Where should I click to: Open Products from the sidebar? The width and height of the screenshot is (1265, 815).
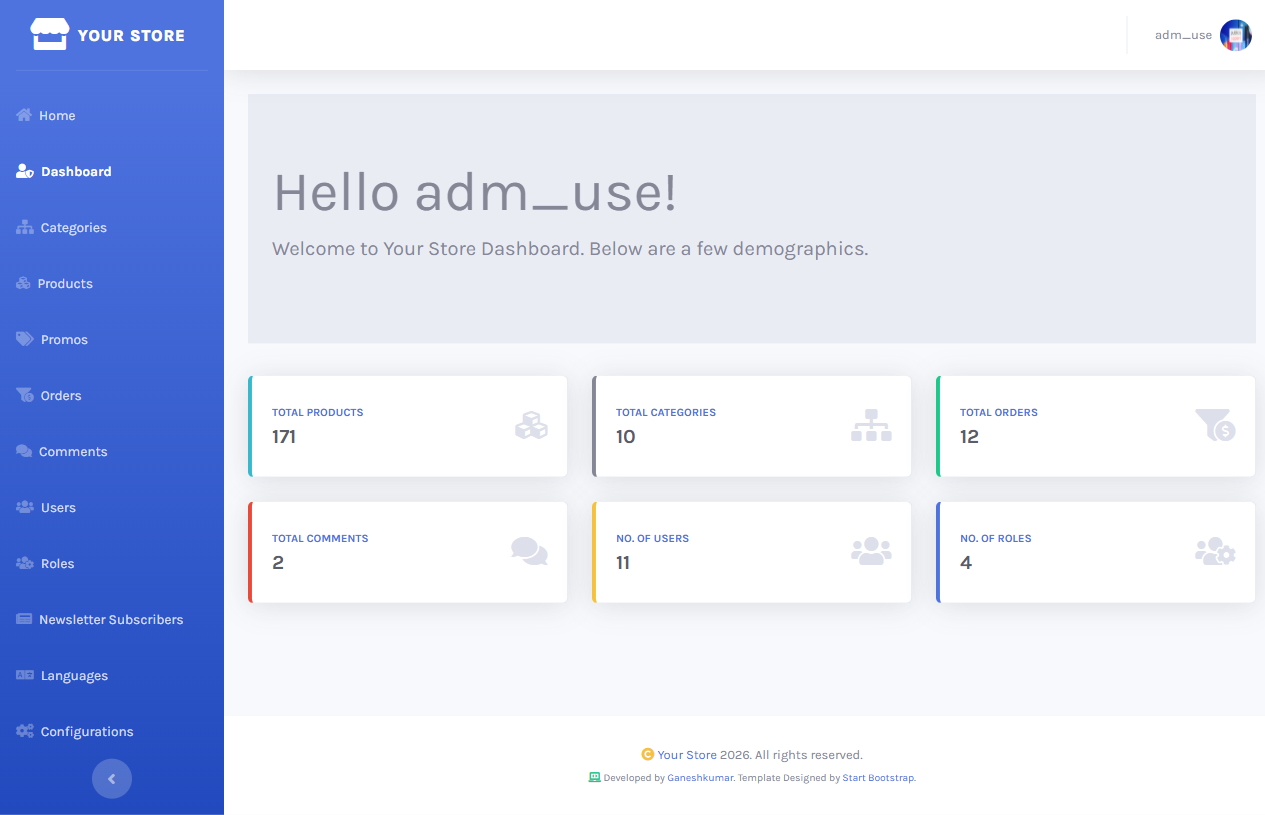click(112, 283)
